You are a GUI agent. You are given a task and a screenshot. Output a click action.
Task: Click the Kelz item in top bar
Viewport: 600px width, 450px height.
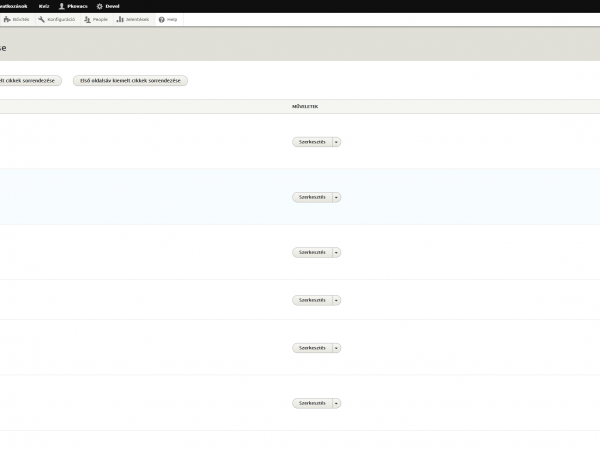tap(44, 6)
